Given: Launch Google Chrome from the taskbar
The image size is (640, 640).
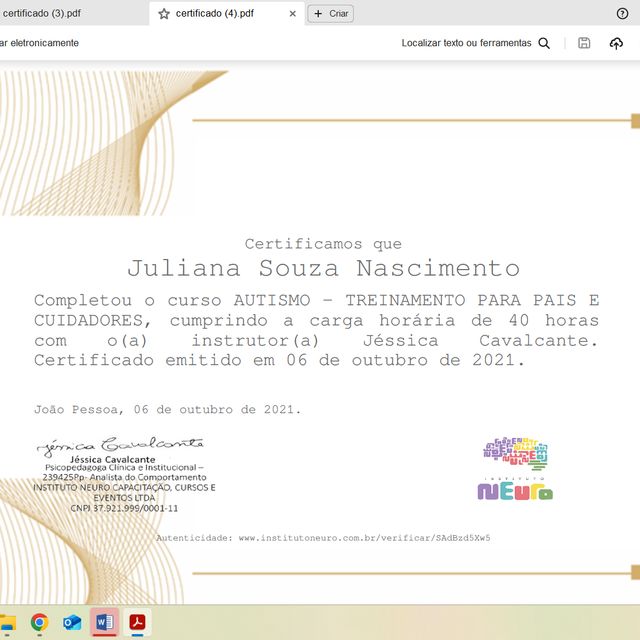Looking at the screenshot, I should point(40,622).
